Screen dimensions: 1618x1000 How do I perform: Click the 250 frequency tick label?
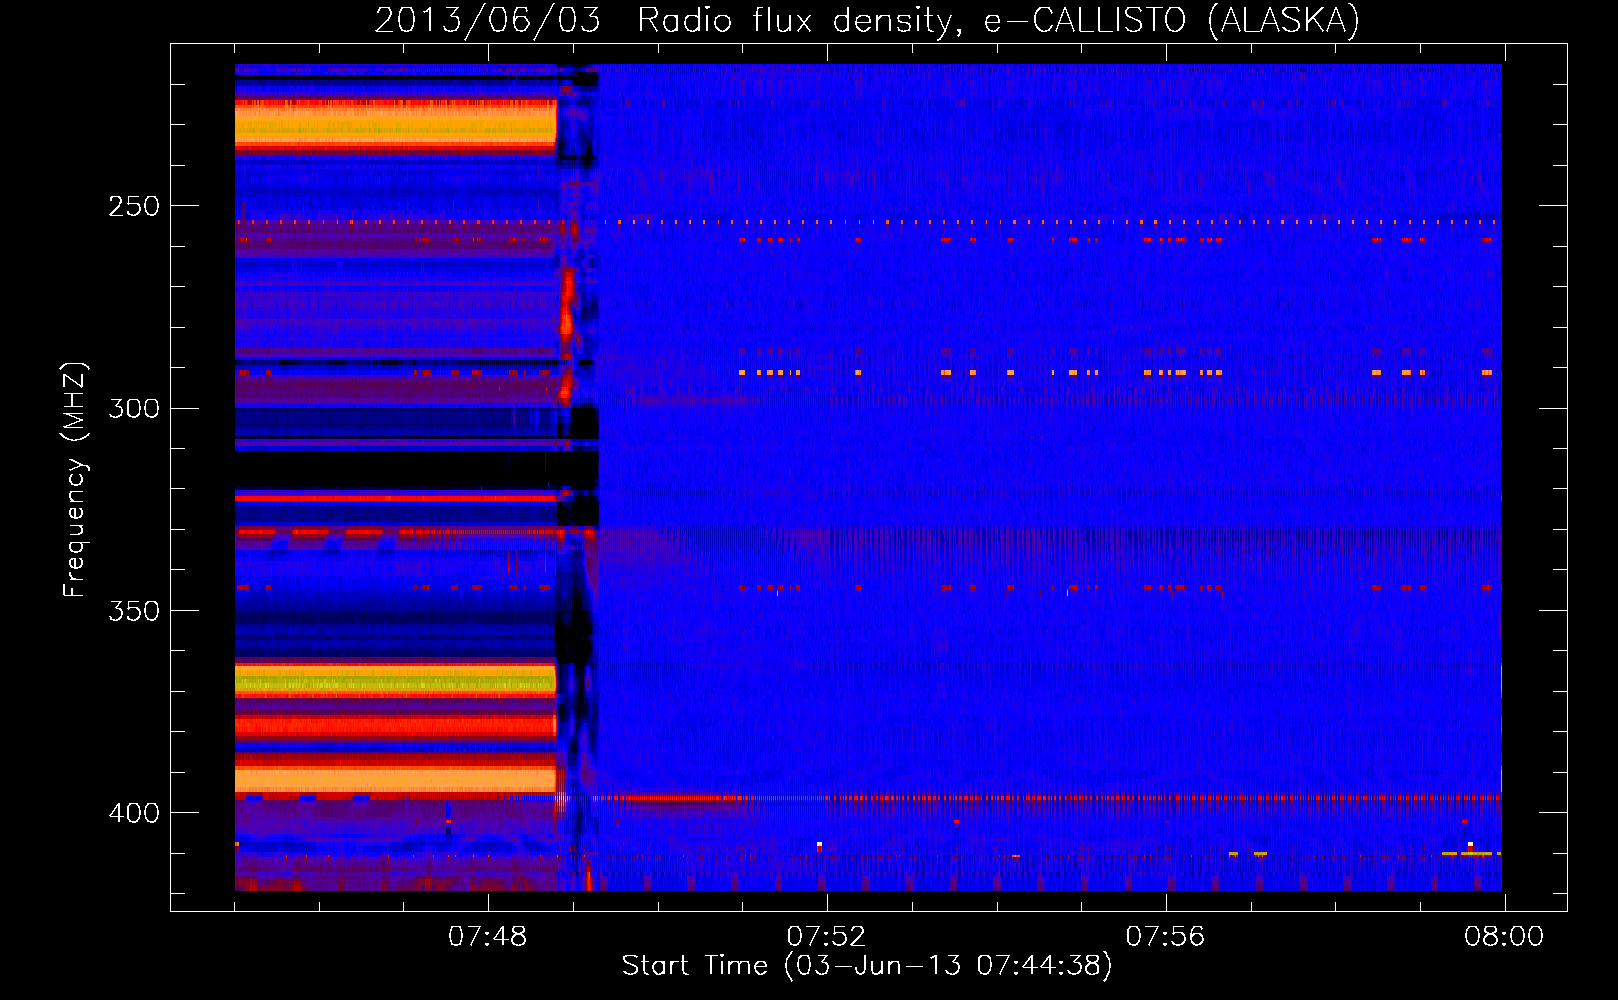134,206
